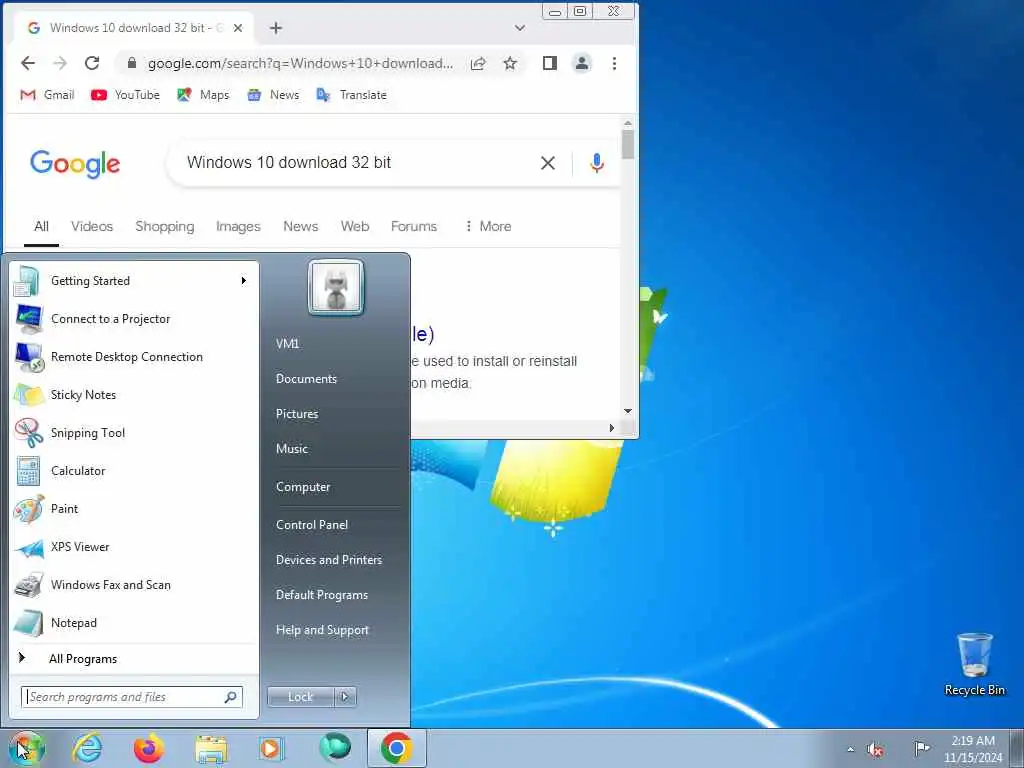
Task: Open Paint from Start menu
Action: pos(134,509)
